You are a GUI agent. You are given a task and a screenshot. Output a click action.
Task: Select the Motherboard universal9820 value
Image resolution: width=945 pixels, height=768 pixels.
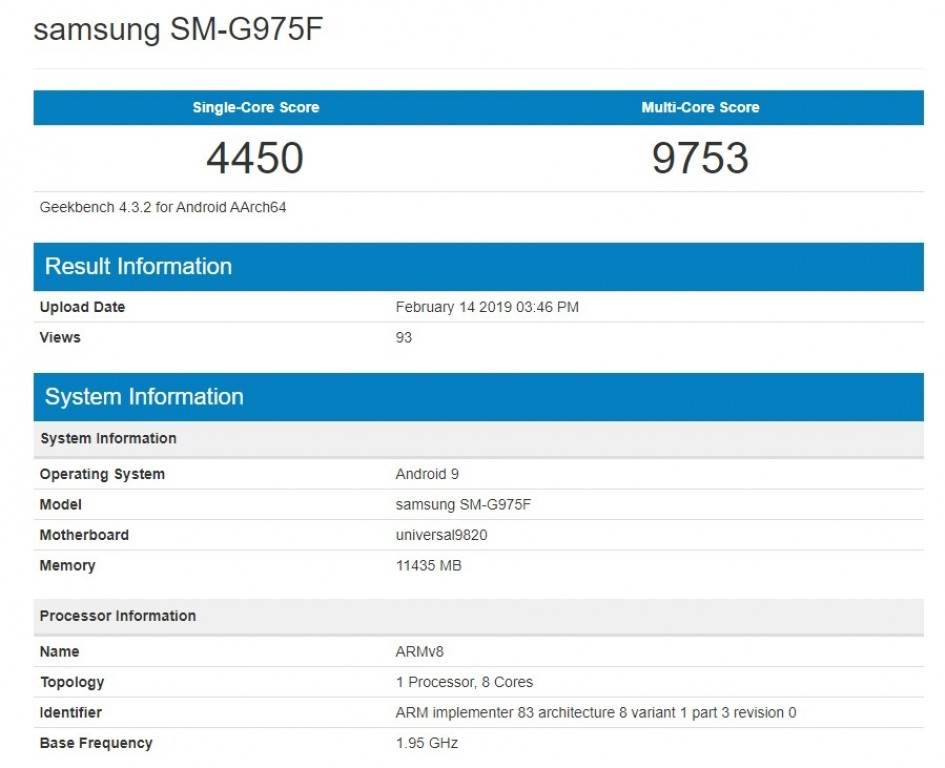(442, 535)
